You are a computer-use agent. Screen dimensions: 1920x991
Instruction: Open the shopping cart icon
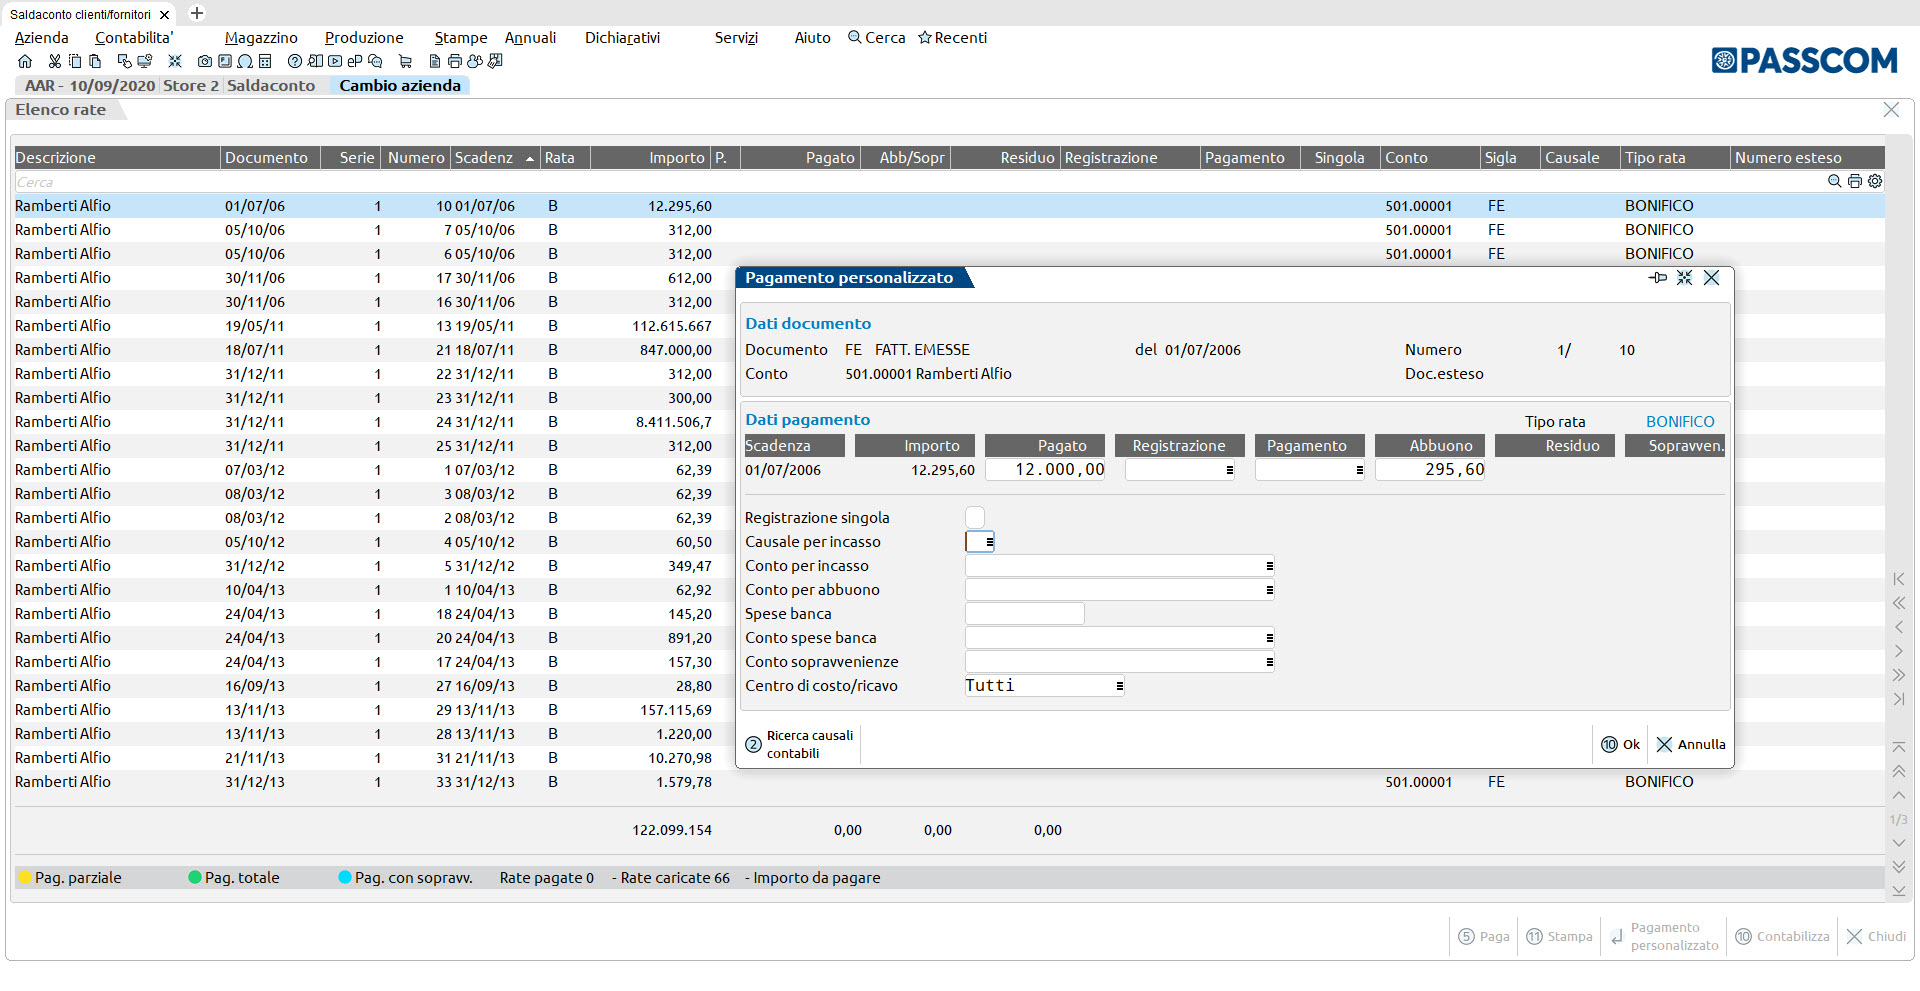click(405, 61)
